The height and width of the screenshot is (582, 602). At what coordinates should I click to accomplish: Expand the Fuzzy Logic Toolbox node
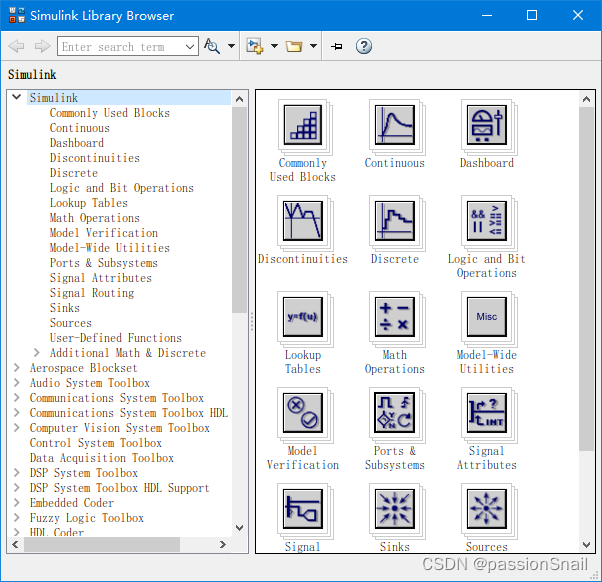tap(17, 518)
